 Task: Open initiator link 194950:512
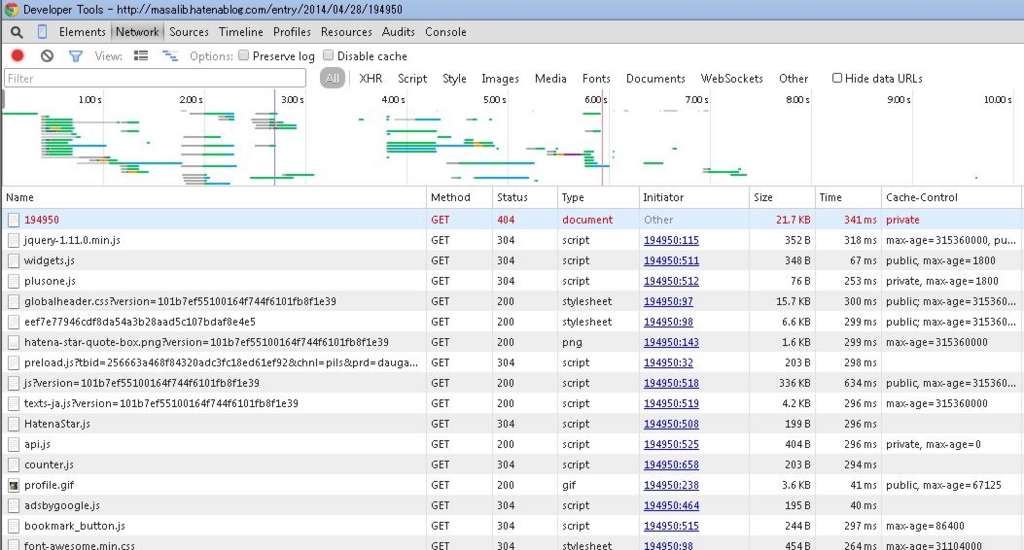671,281
